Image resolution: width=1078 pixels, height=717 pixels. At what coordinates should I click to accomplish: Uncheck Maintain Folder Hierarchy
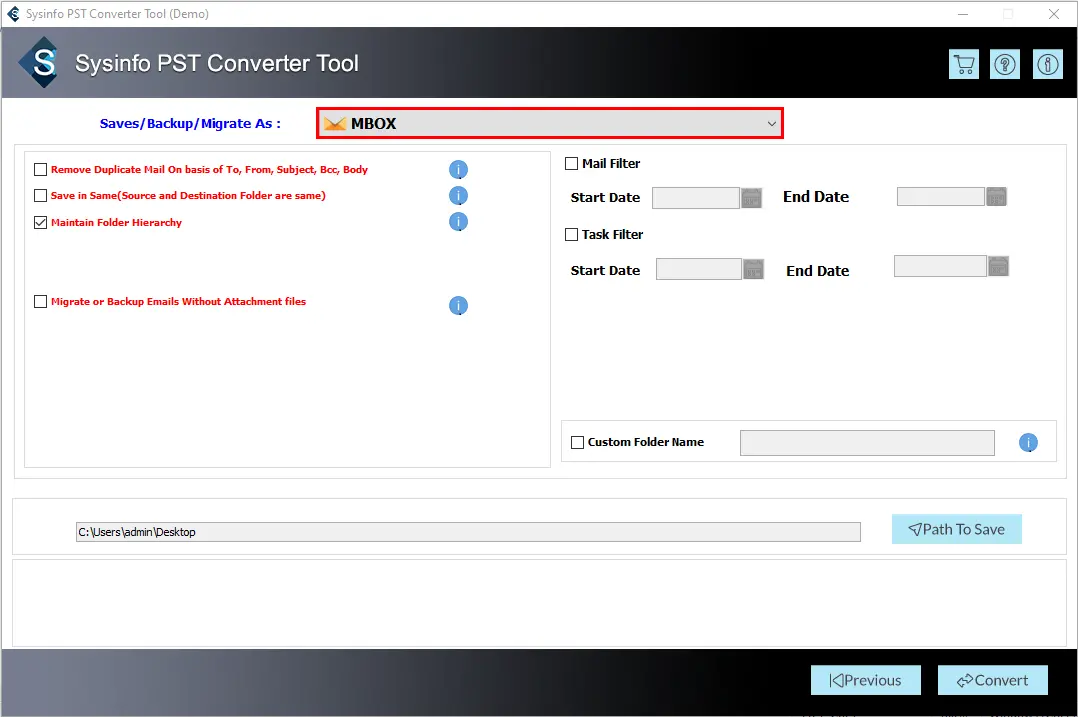(41, 223)
